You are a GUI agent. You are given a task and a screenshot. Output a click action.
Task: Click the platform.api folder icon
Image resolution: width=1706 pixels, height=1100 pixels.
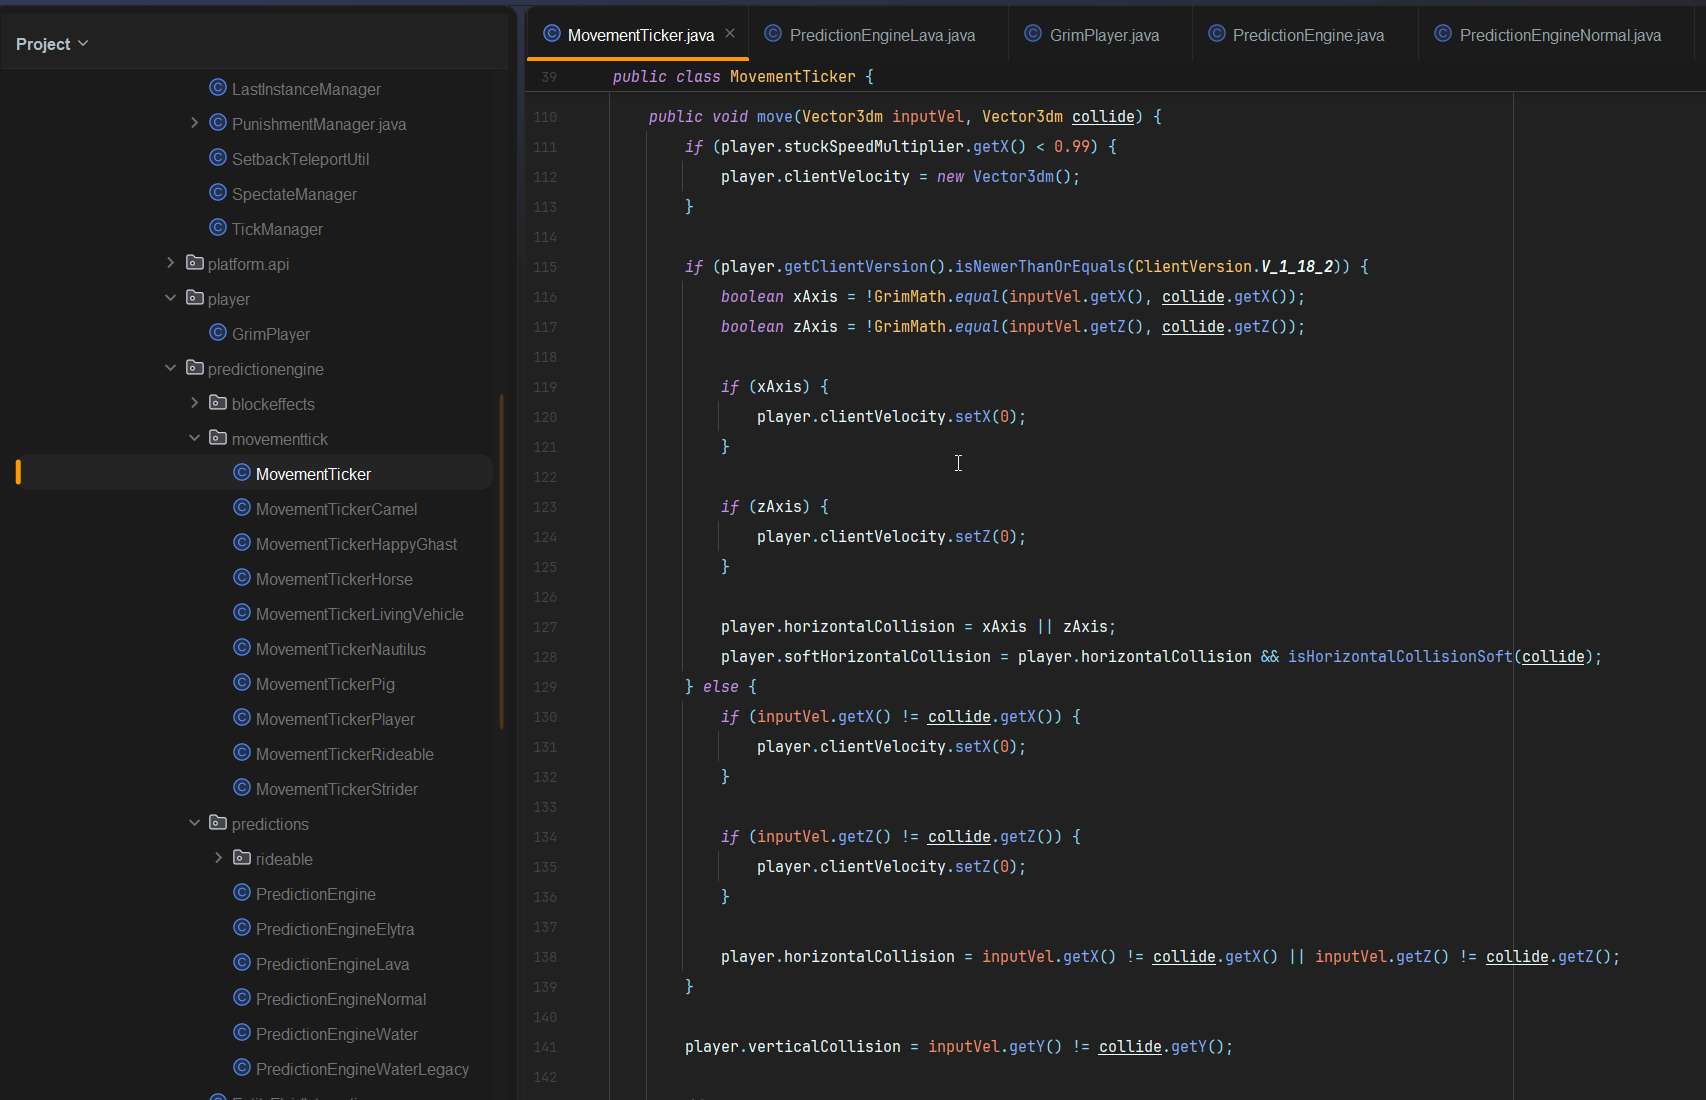point(195,263)
